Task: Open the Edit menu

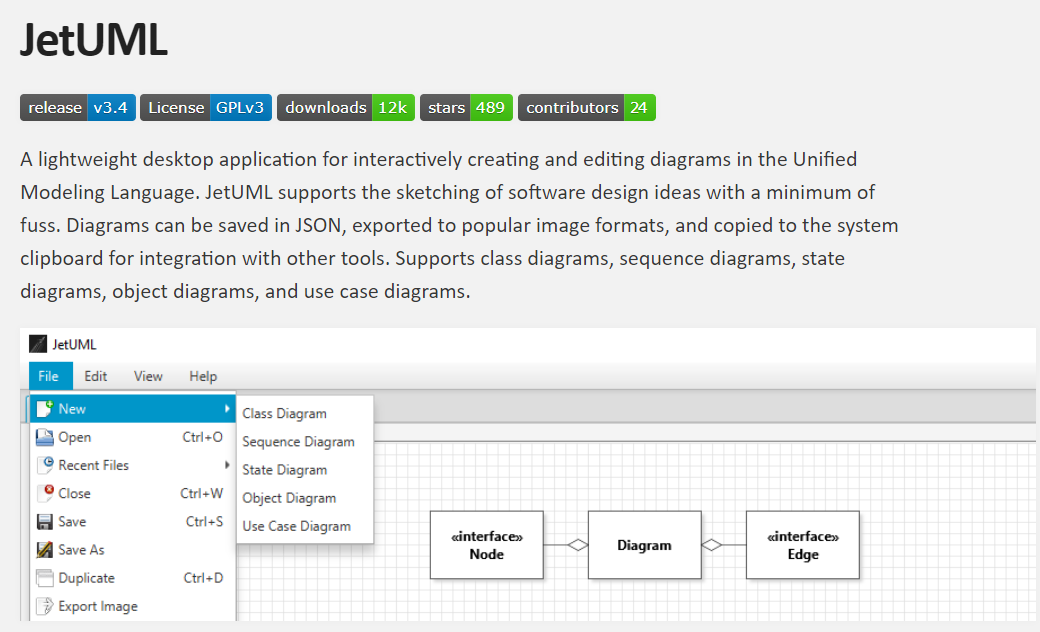Action: (x=96, y=376)
